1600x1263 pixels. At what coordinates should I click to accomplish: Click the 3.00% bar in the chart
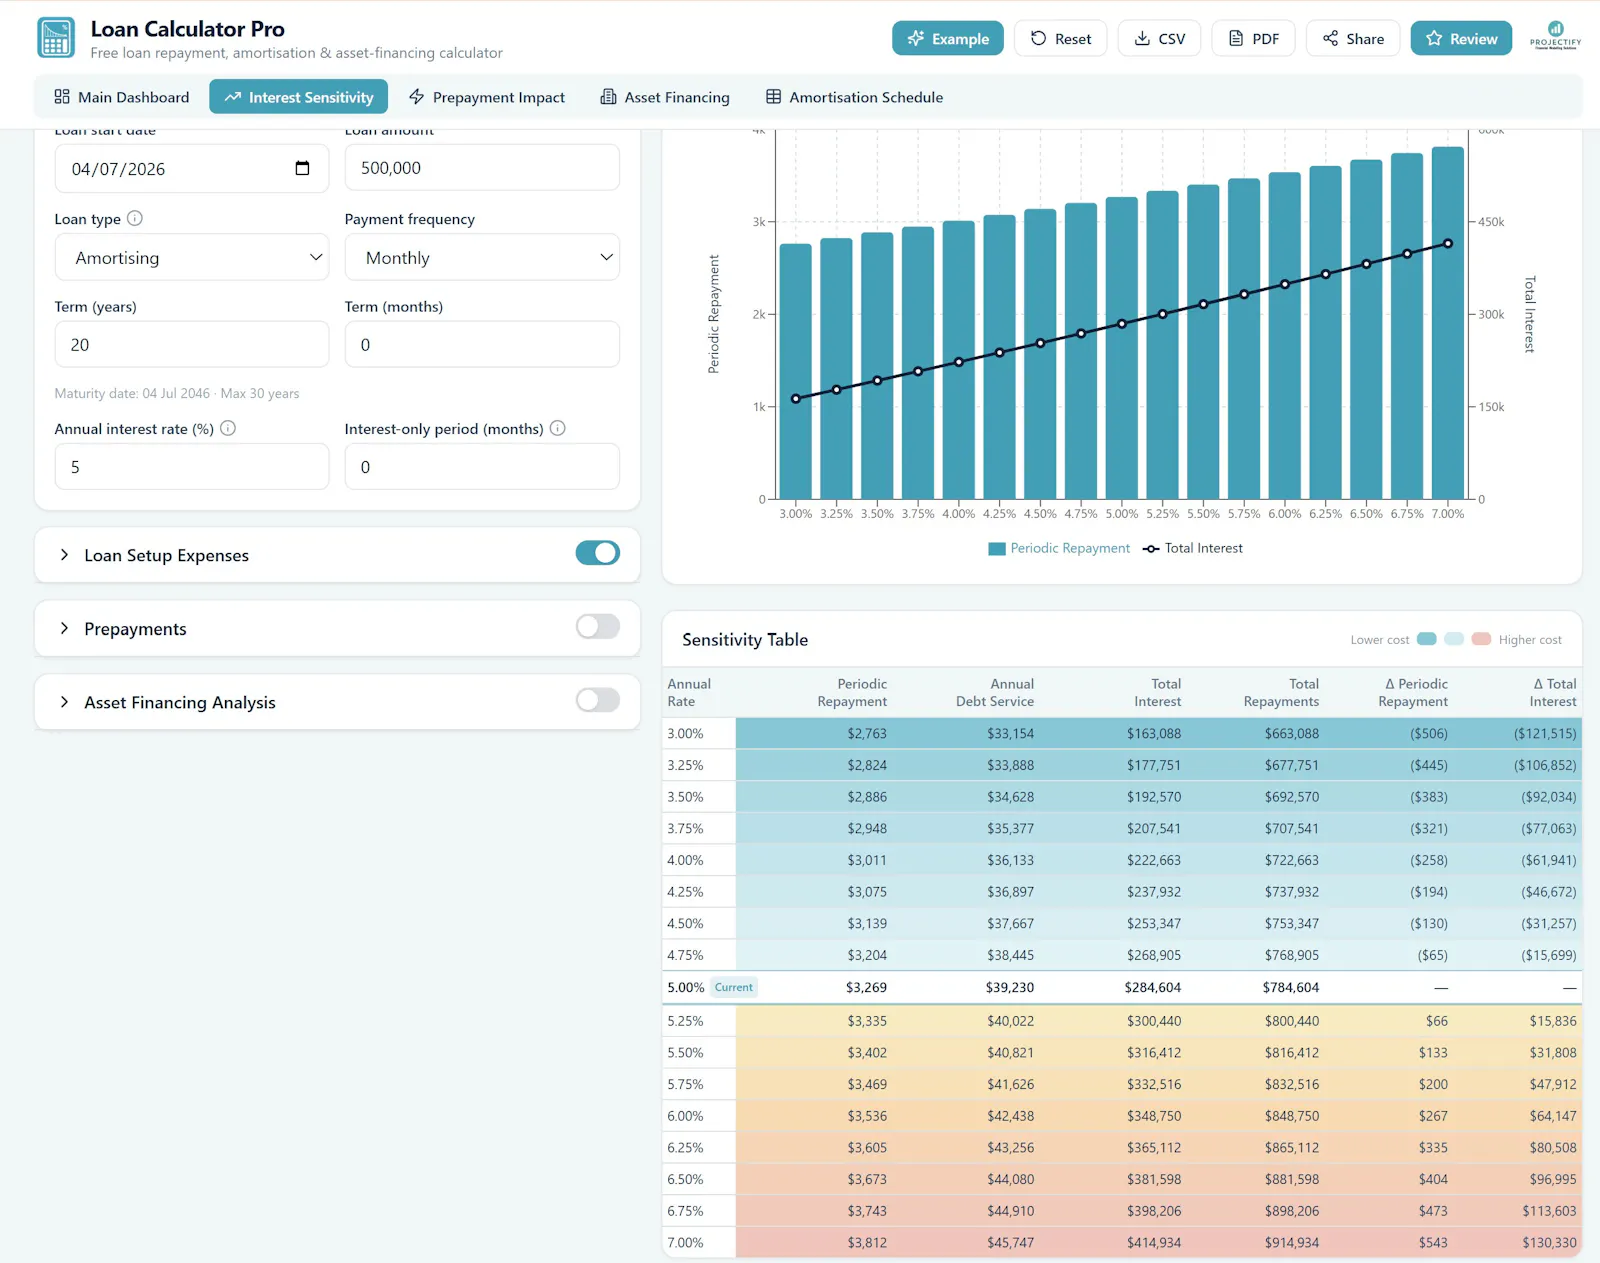click(796, 371)
